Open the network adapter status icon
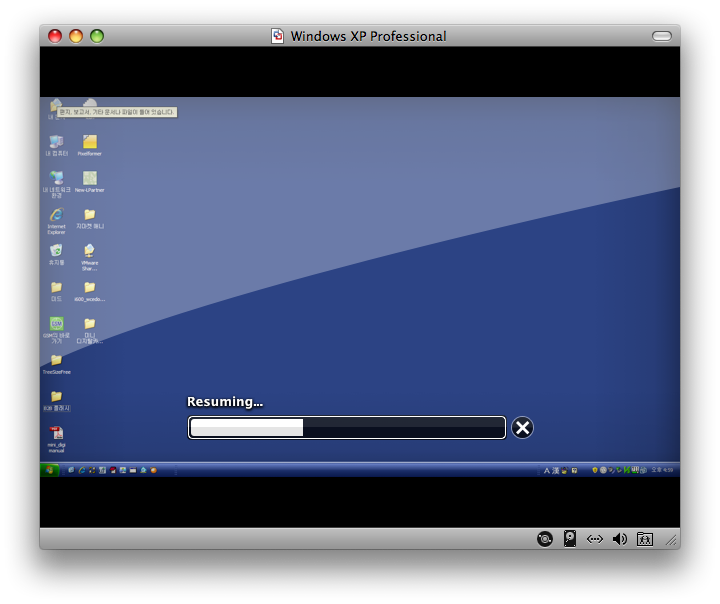The height and width of the screenshot is (604, 720). coord(595,539)
